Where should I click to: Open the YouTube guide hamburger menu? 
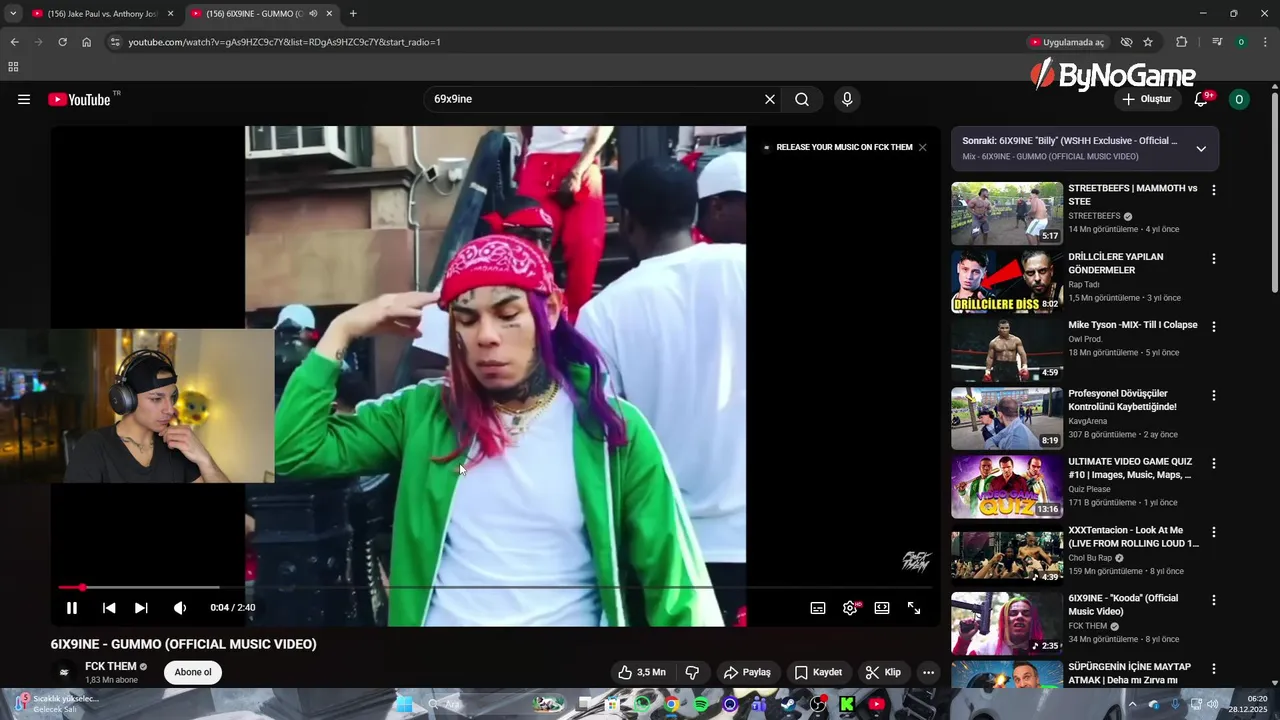24,99
